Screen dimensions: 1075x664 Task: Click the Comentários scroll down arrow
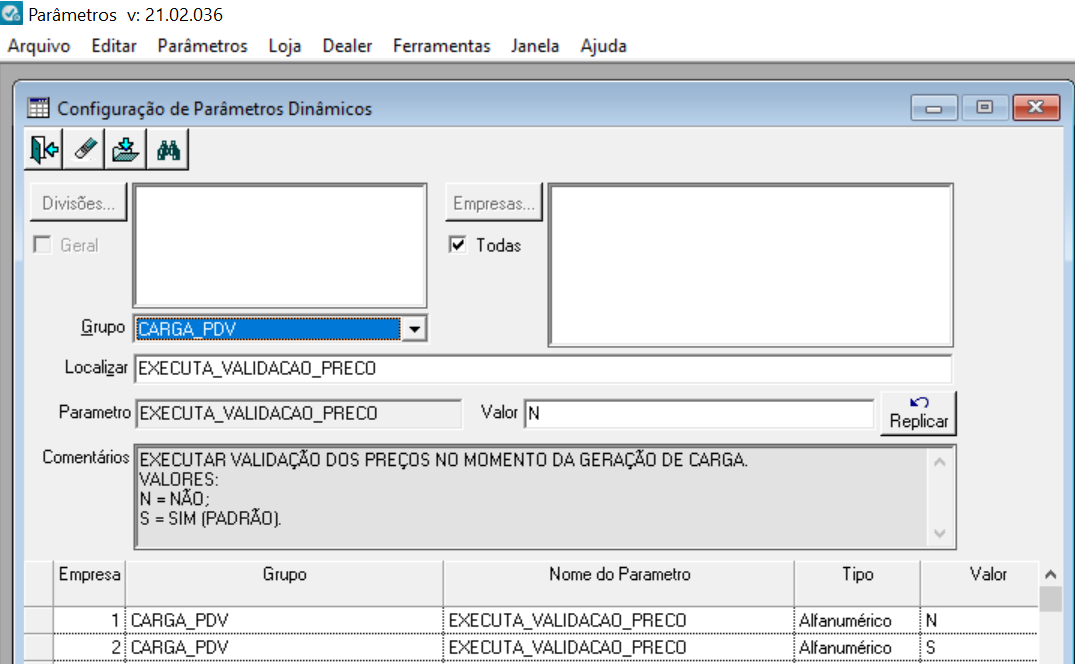click(939, 533)
